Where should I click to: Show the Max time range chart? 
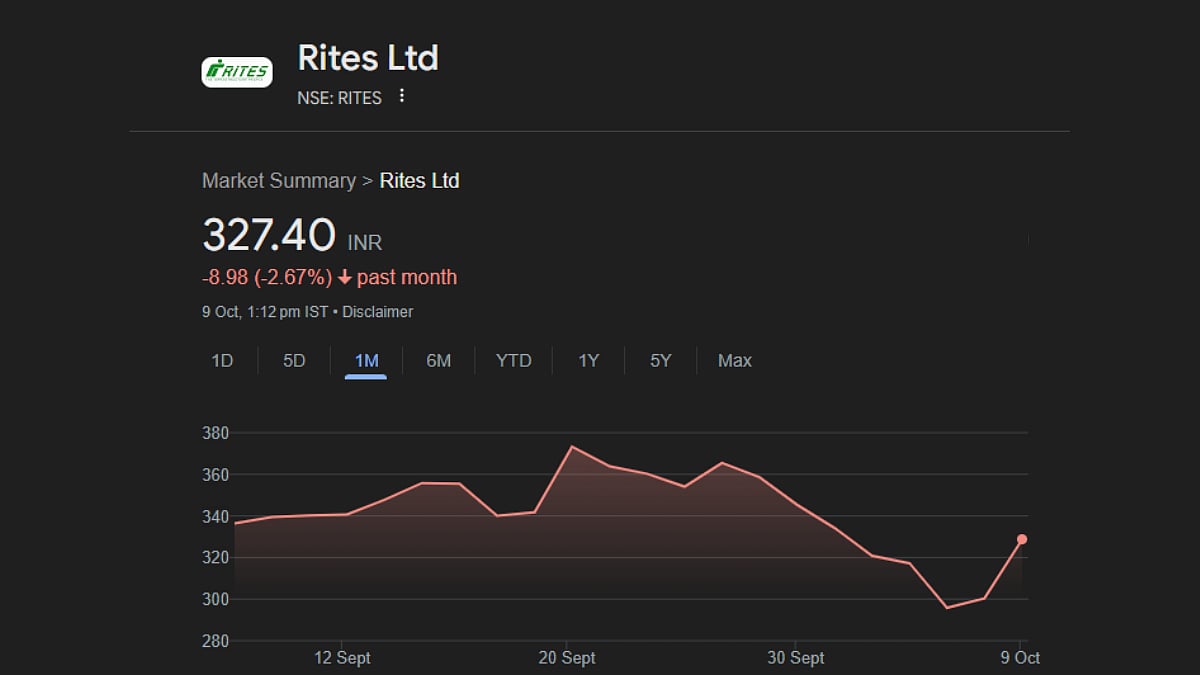735,360
